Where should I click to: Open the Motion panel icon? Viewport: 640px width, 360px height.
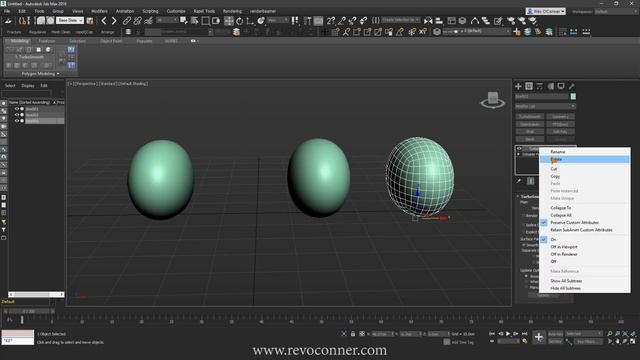550,86
